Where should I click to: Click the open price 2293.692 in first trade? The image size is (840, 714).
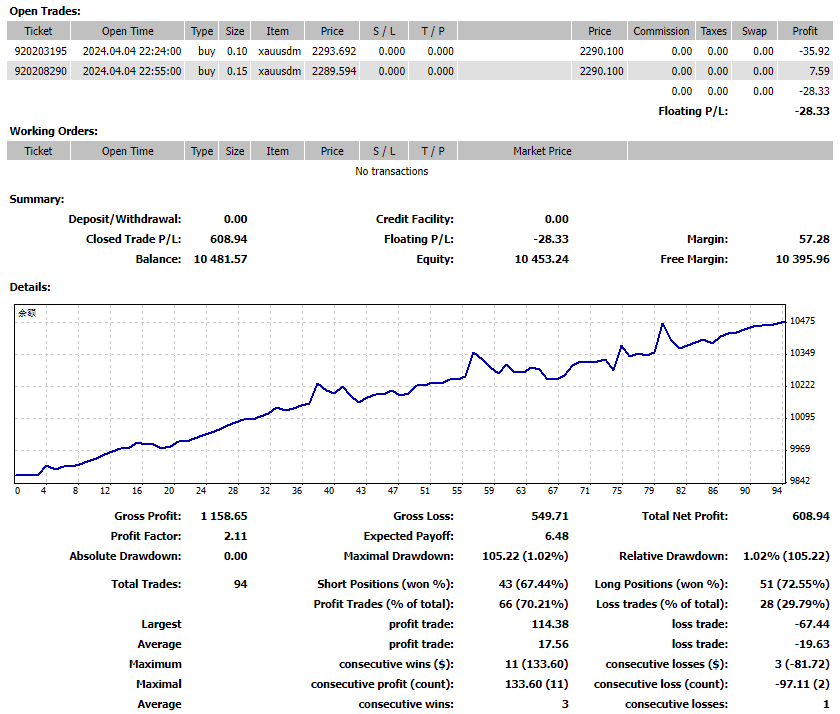click(332, 51)
